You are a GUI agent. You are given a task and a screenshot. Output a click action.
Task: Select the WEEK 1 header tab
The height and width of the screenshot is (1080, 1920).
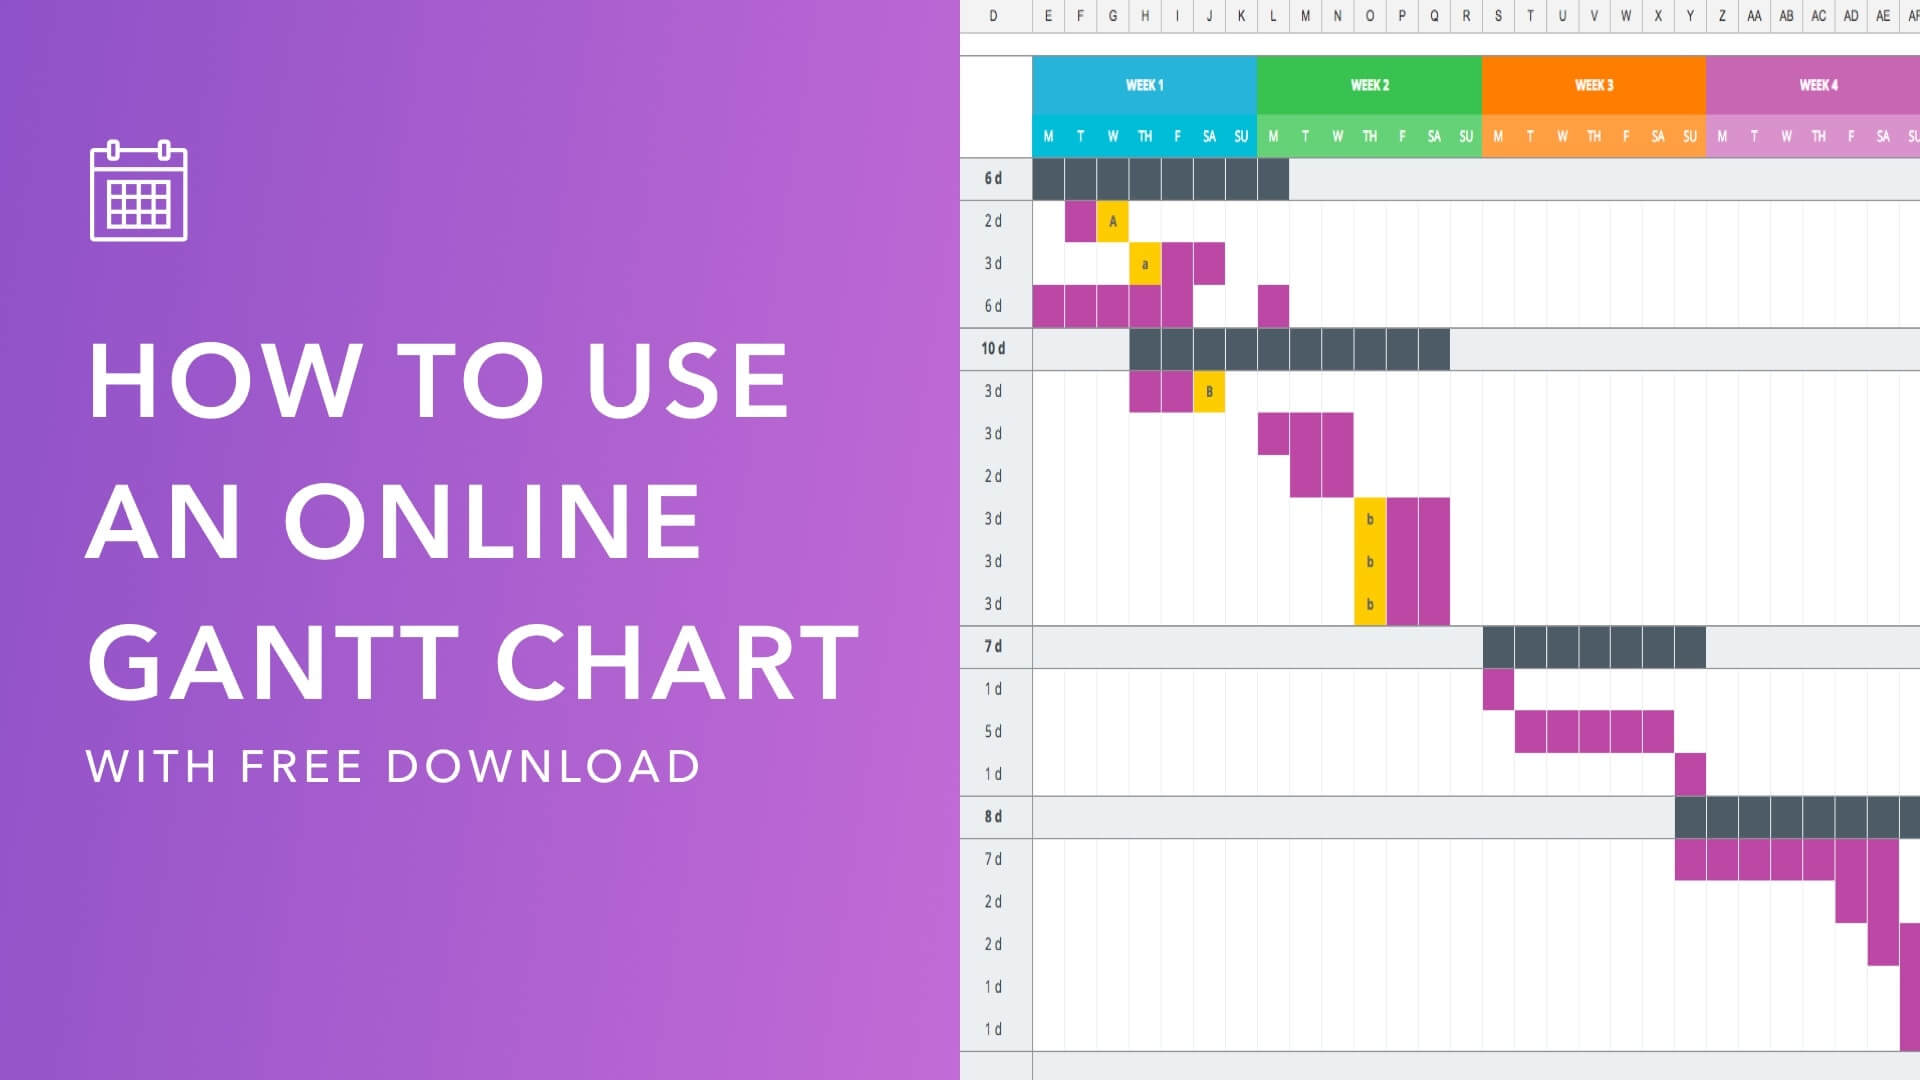point(1141,83)
